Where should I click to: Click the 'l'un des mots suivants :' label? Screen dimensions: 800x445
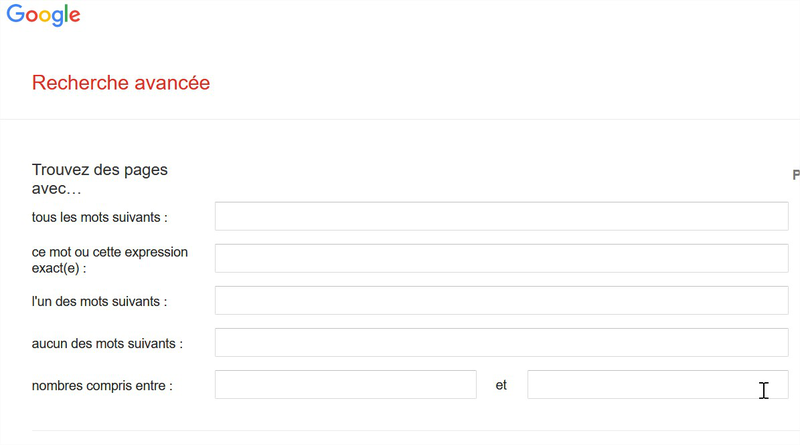pos(99,301)
